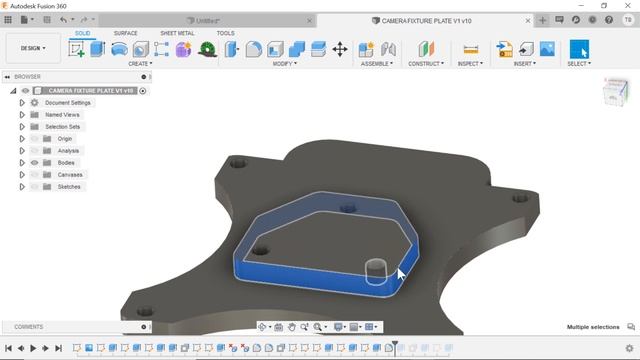Screen dimensions: 640x360
Task: Click the Measure ruler icon
Action: click(471, 49)
